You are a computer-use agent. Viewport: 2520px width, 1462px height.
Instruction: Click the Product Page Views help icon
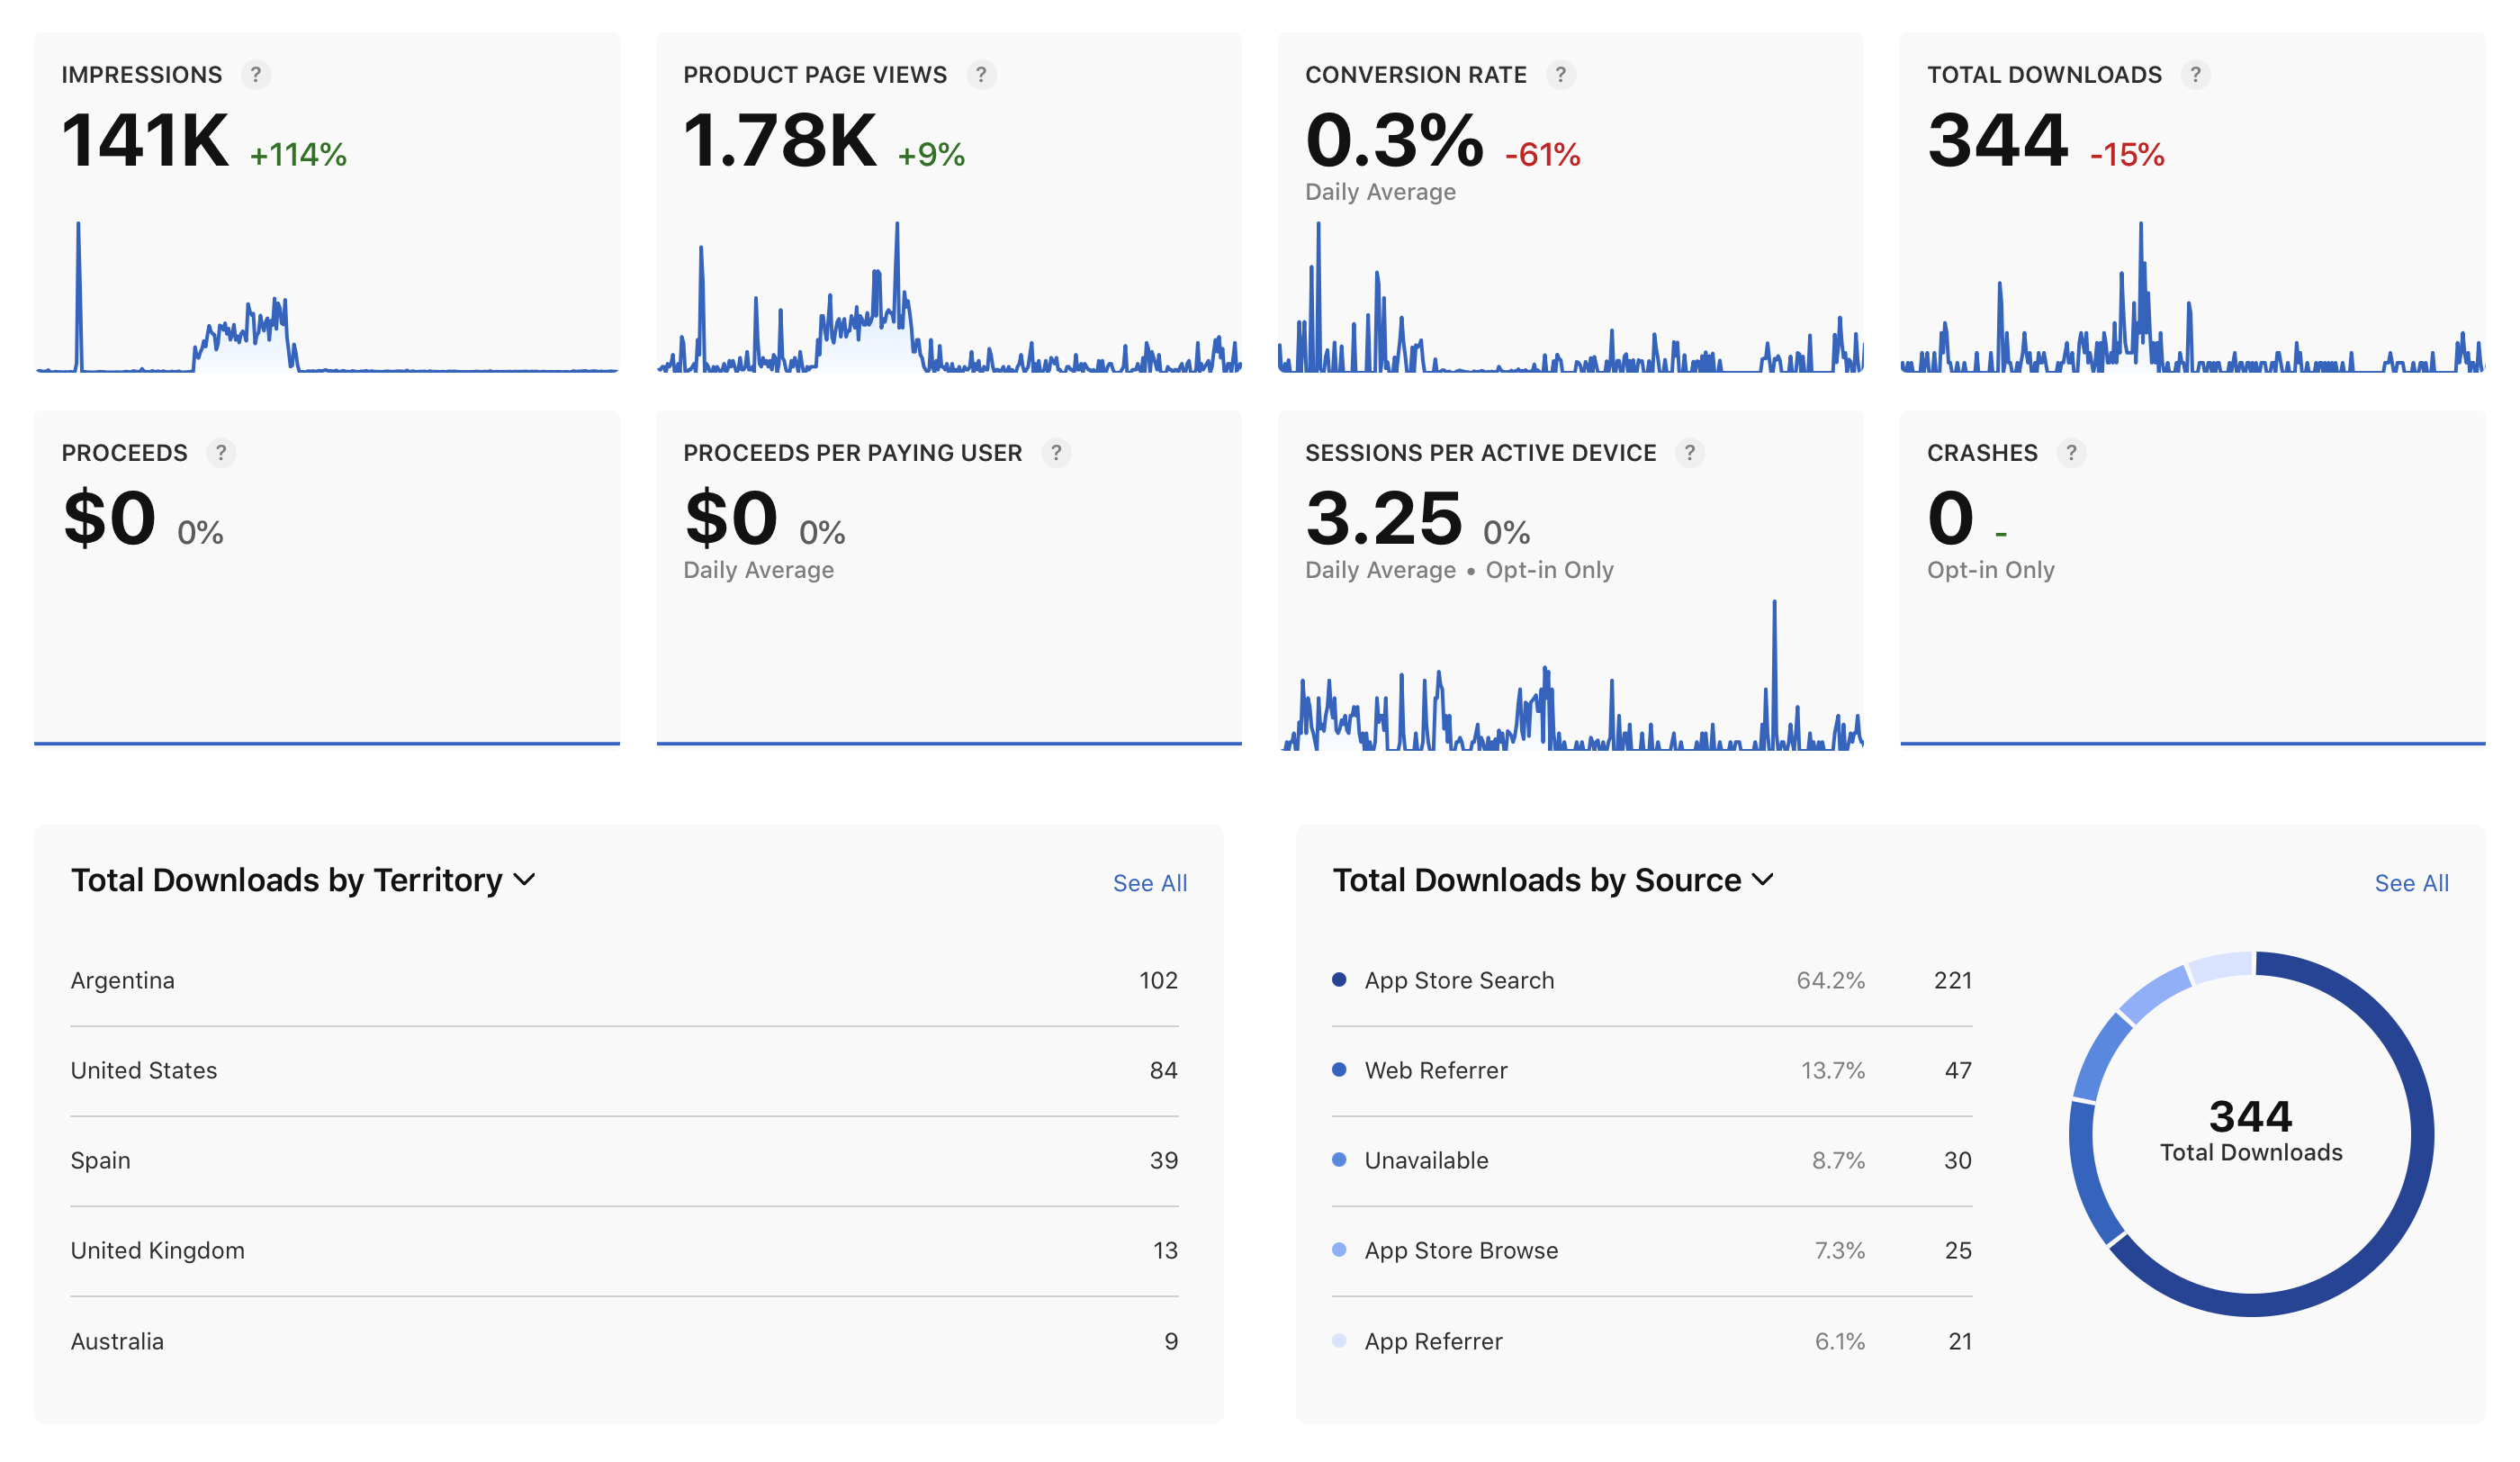981,75
